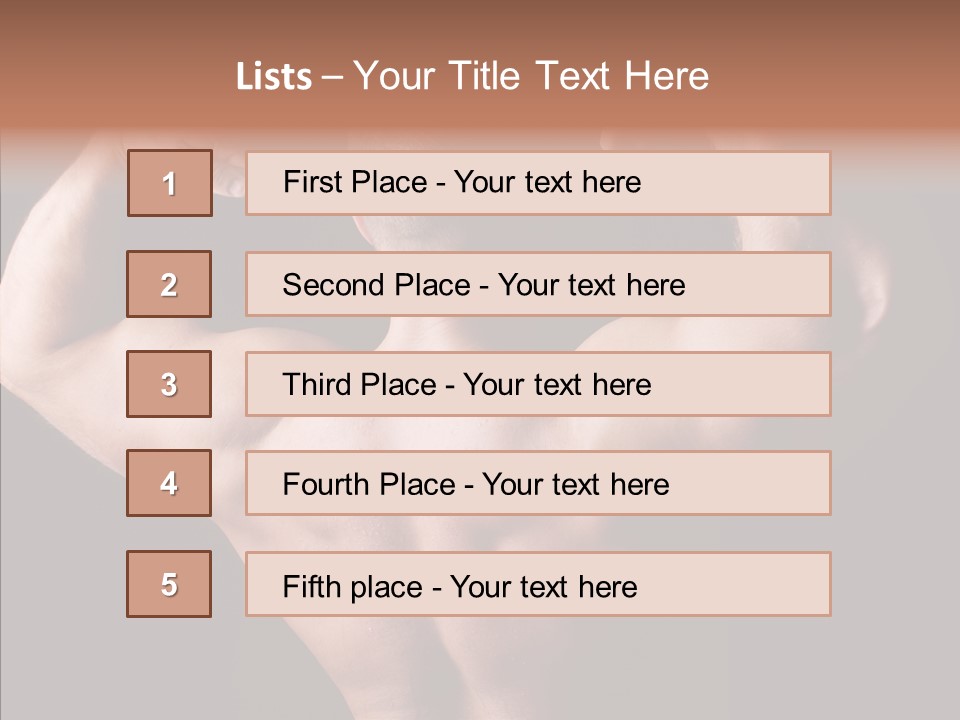Click "Your text here" in the Fifth place row

(543, 586)
